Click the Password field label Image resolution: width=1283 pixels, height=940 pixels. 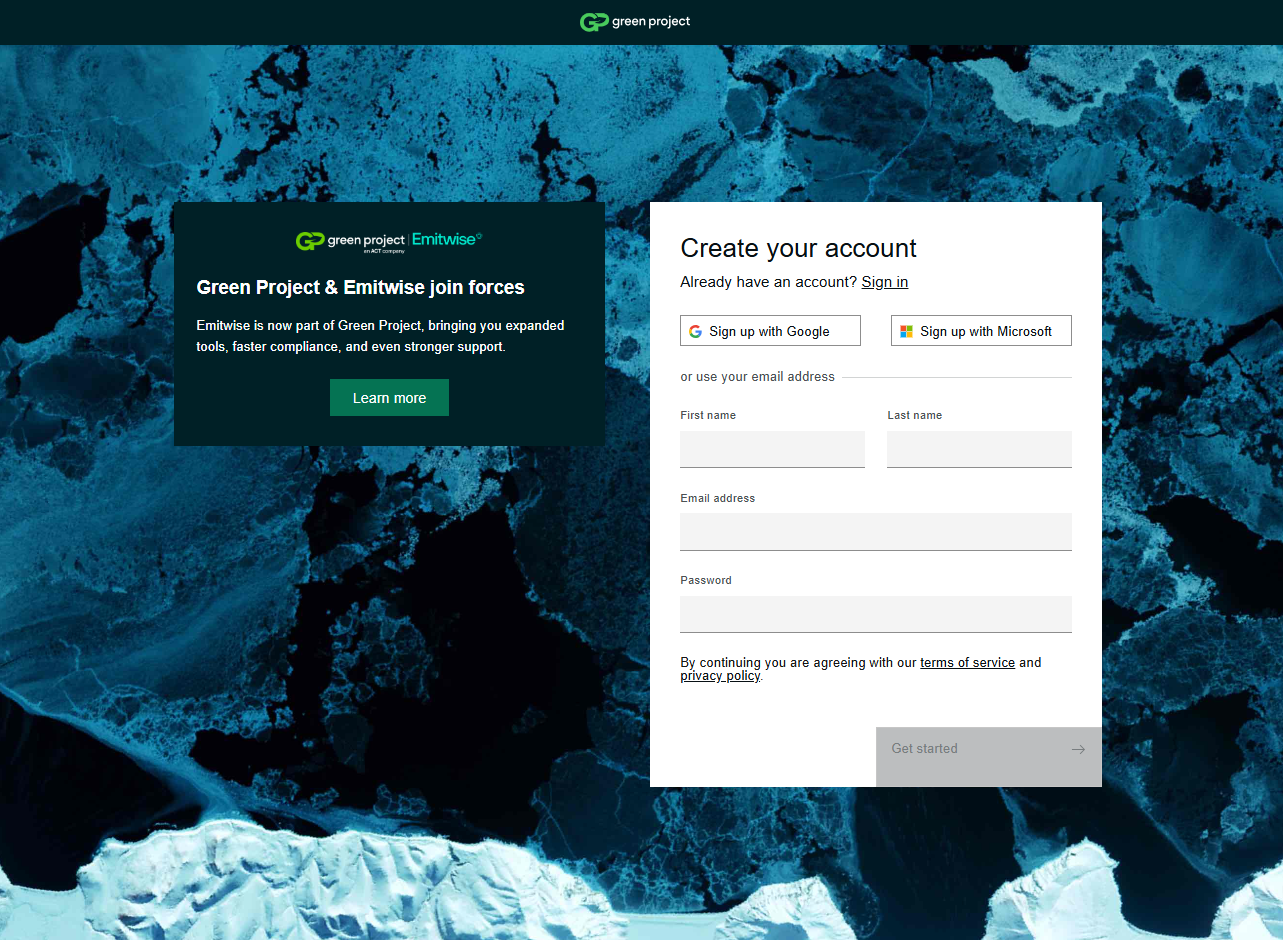pos(706,580)
